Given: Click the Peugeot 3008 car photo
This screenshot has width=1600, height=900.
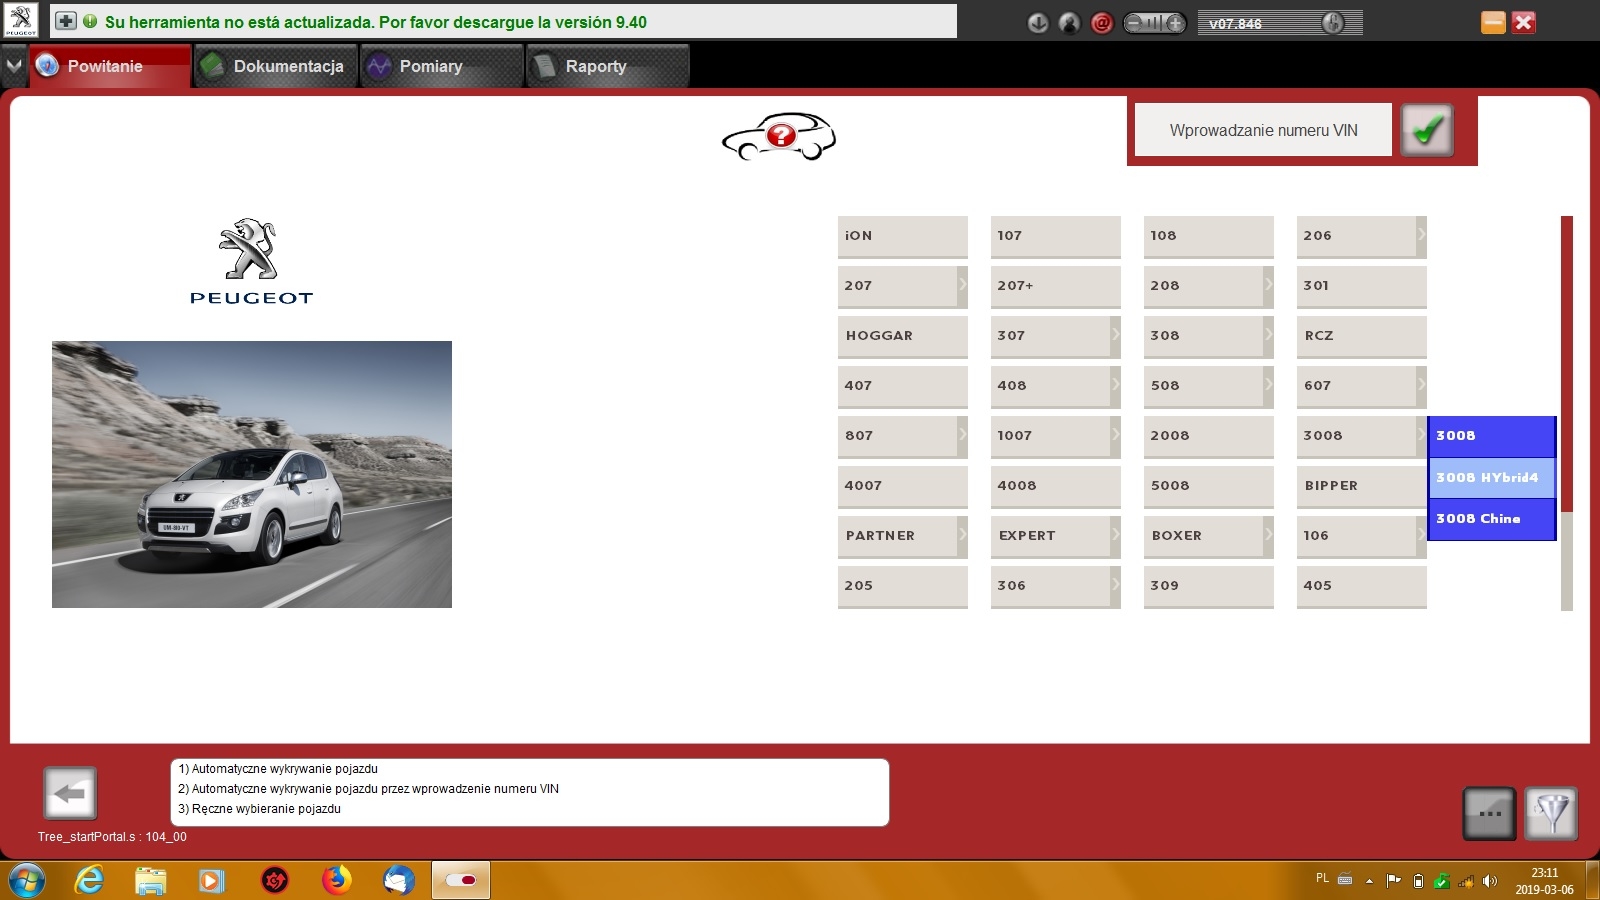Looking at the screenshot, I should (252, 474).
